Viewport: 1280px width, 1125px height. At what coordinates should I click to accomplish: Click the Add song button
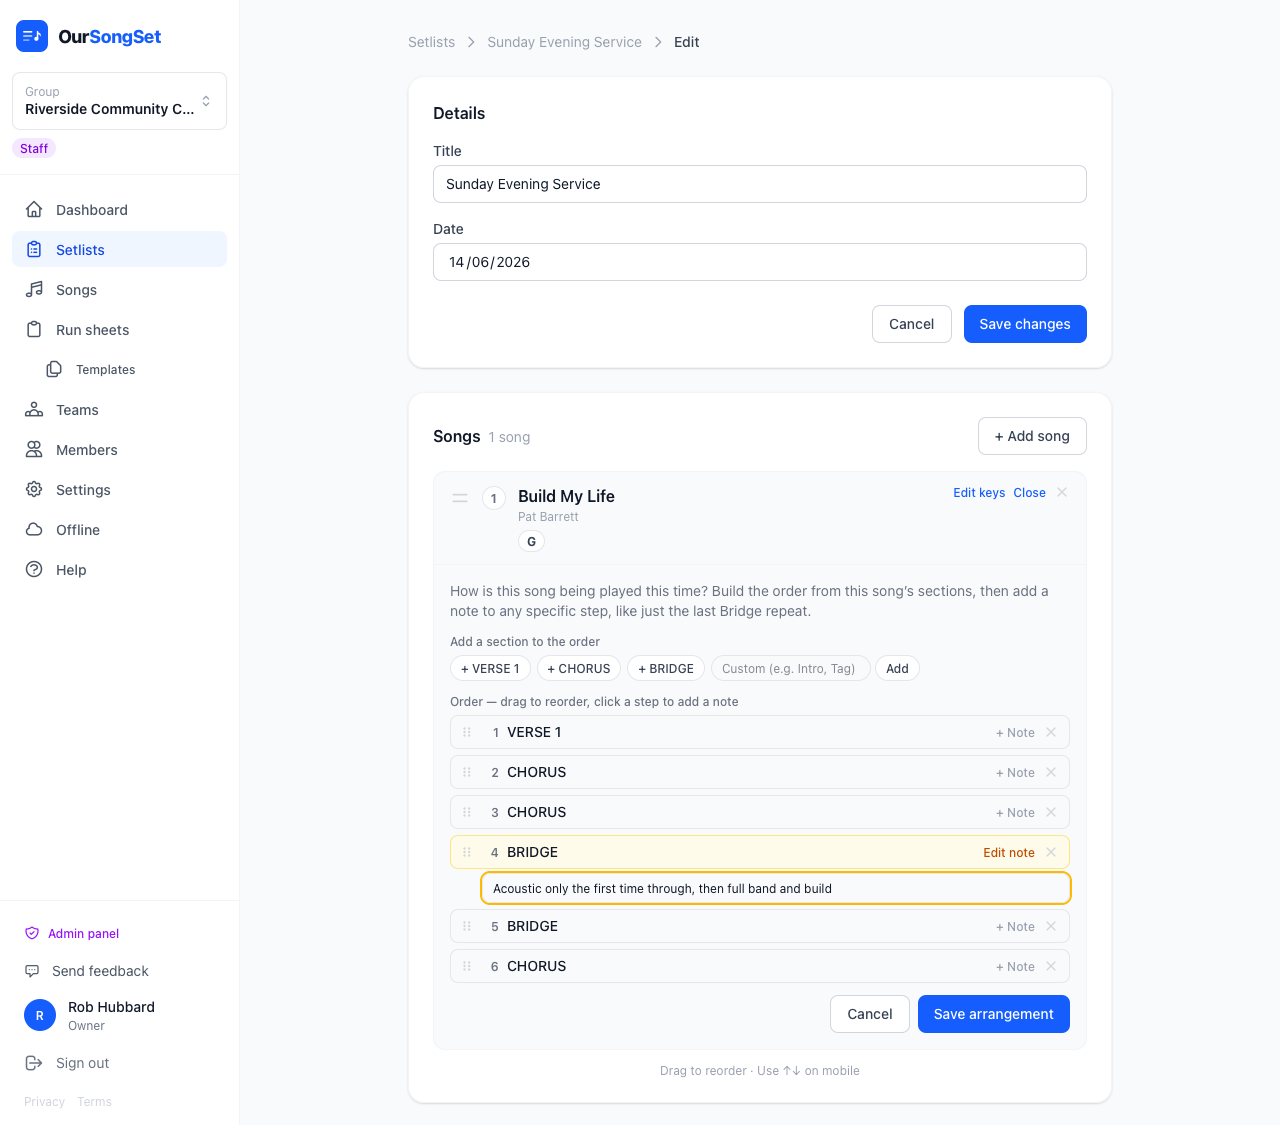1032,436
